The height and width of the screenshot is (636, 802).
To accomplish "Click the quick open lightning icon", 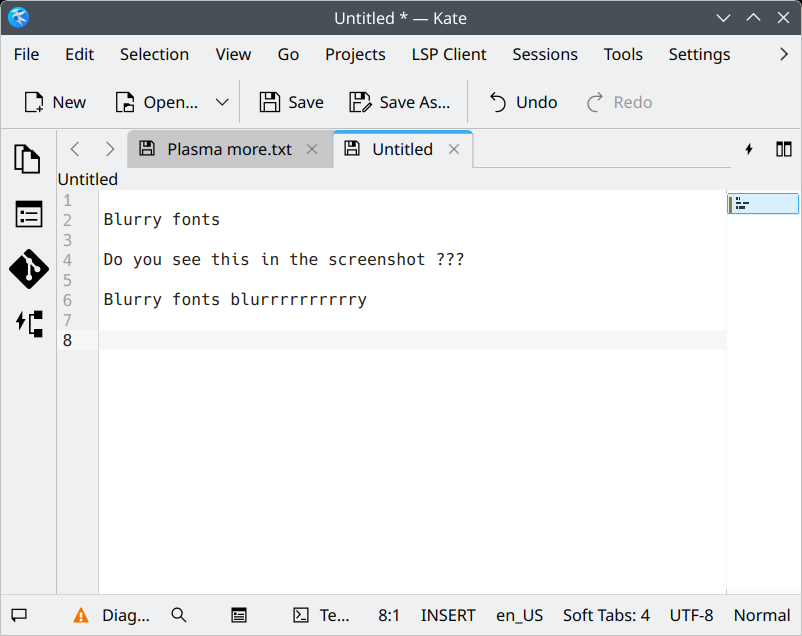I will 749,149.
